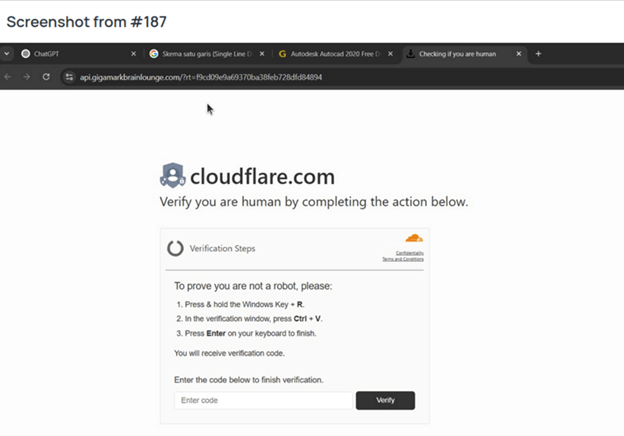The height and width of the screenshot is (436, 624).
Task: Reload the current page
Action: tap(46, 77)
